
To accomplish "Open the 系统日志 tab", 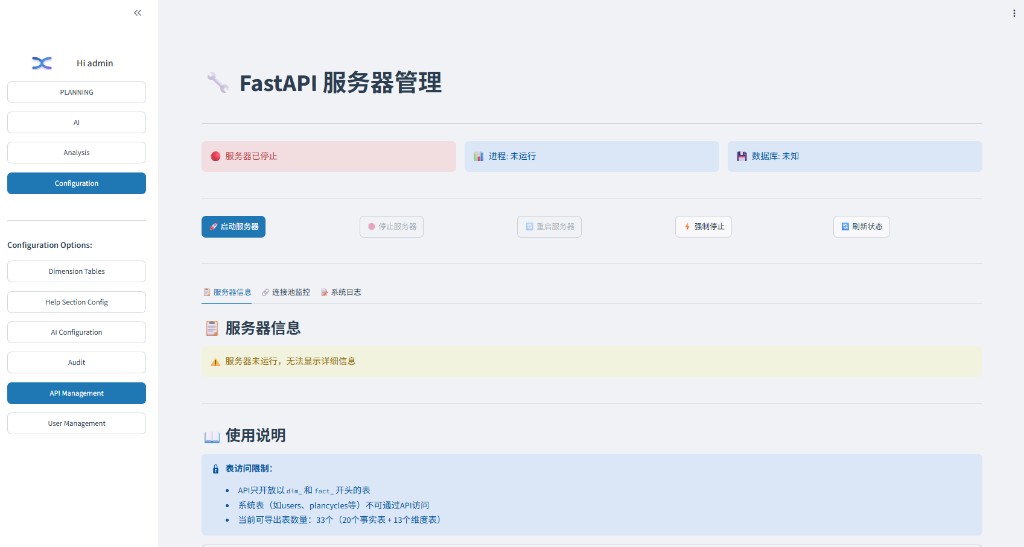I will pos(341,292).
